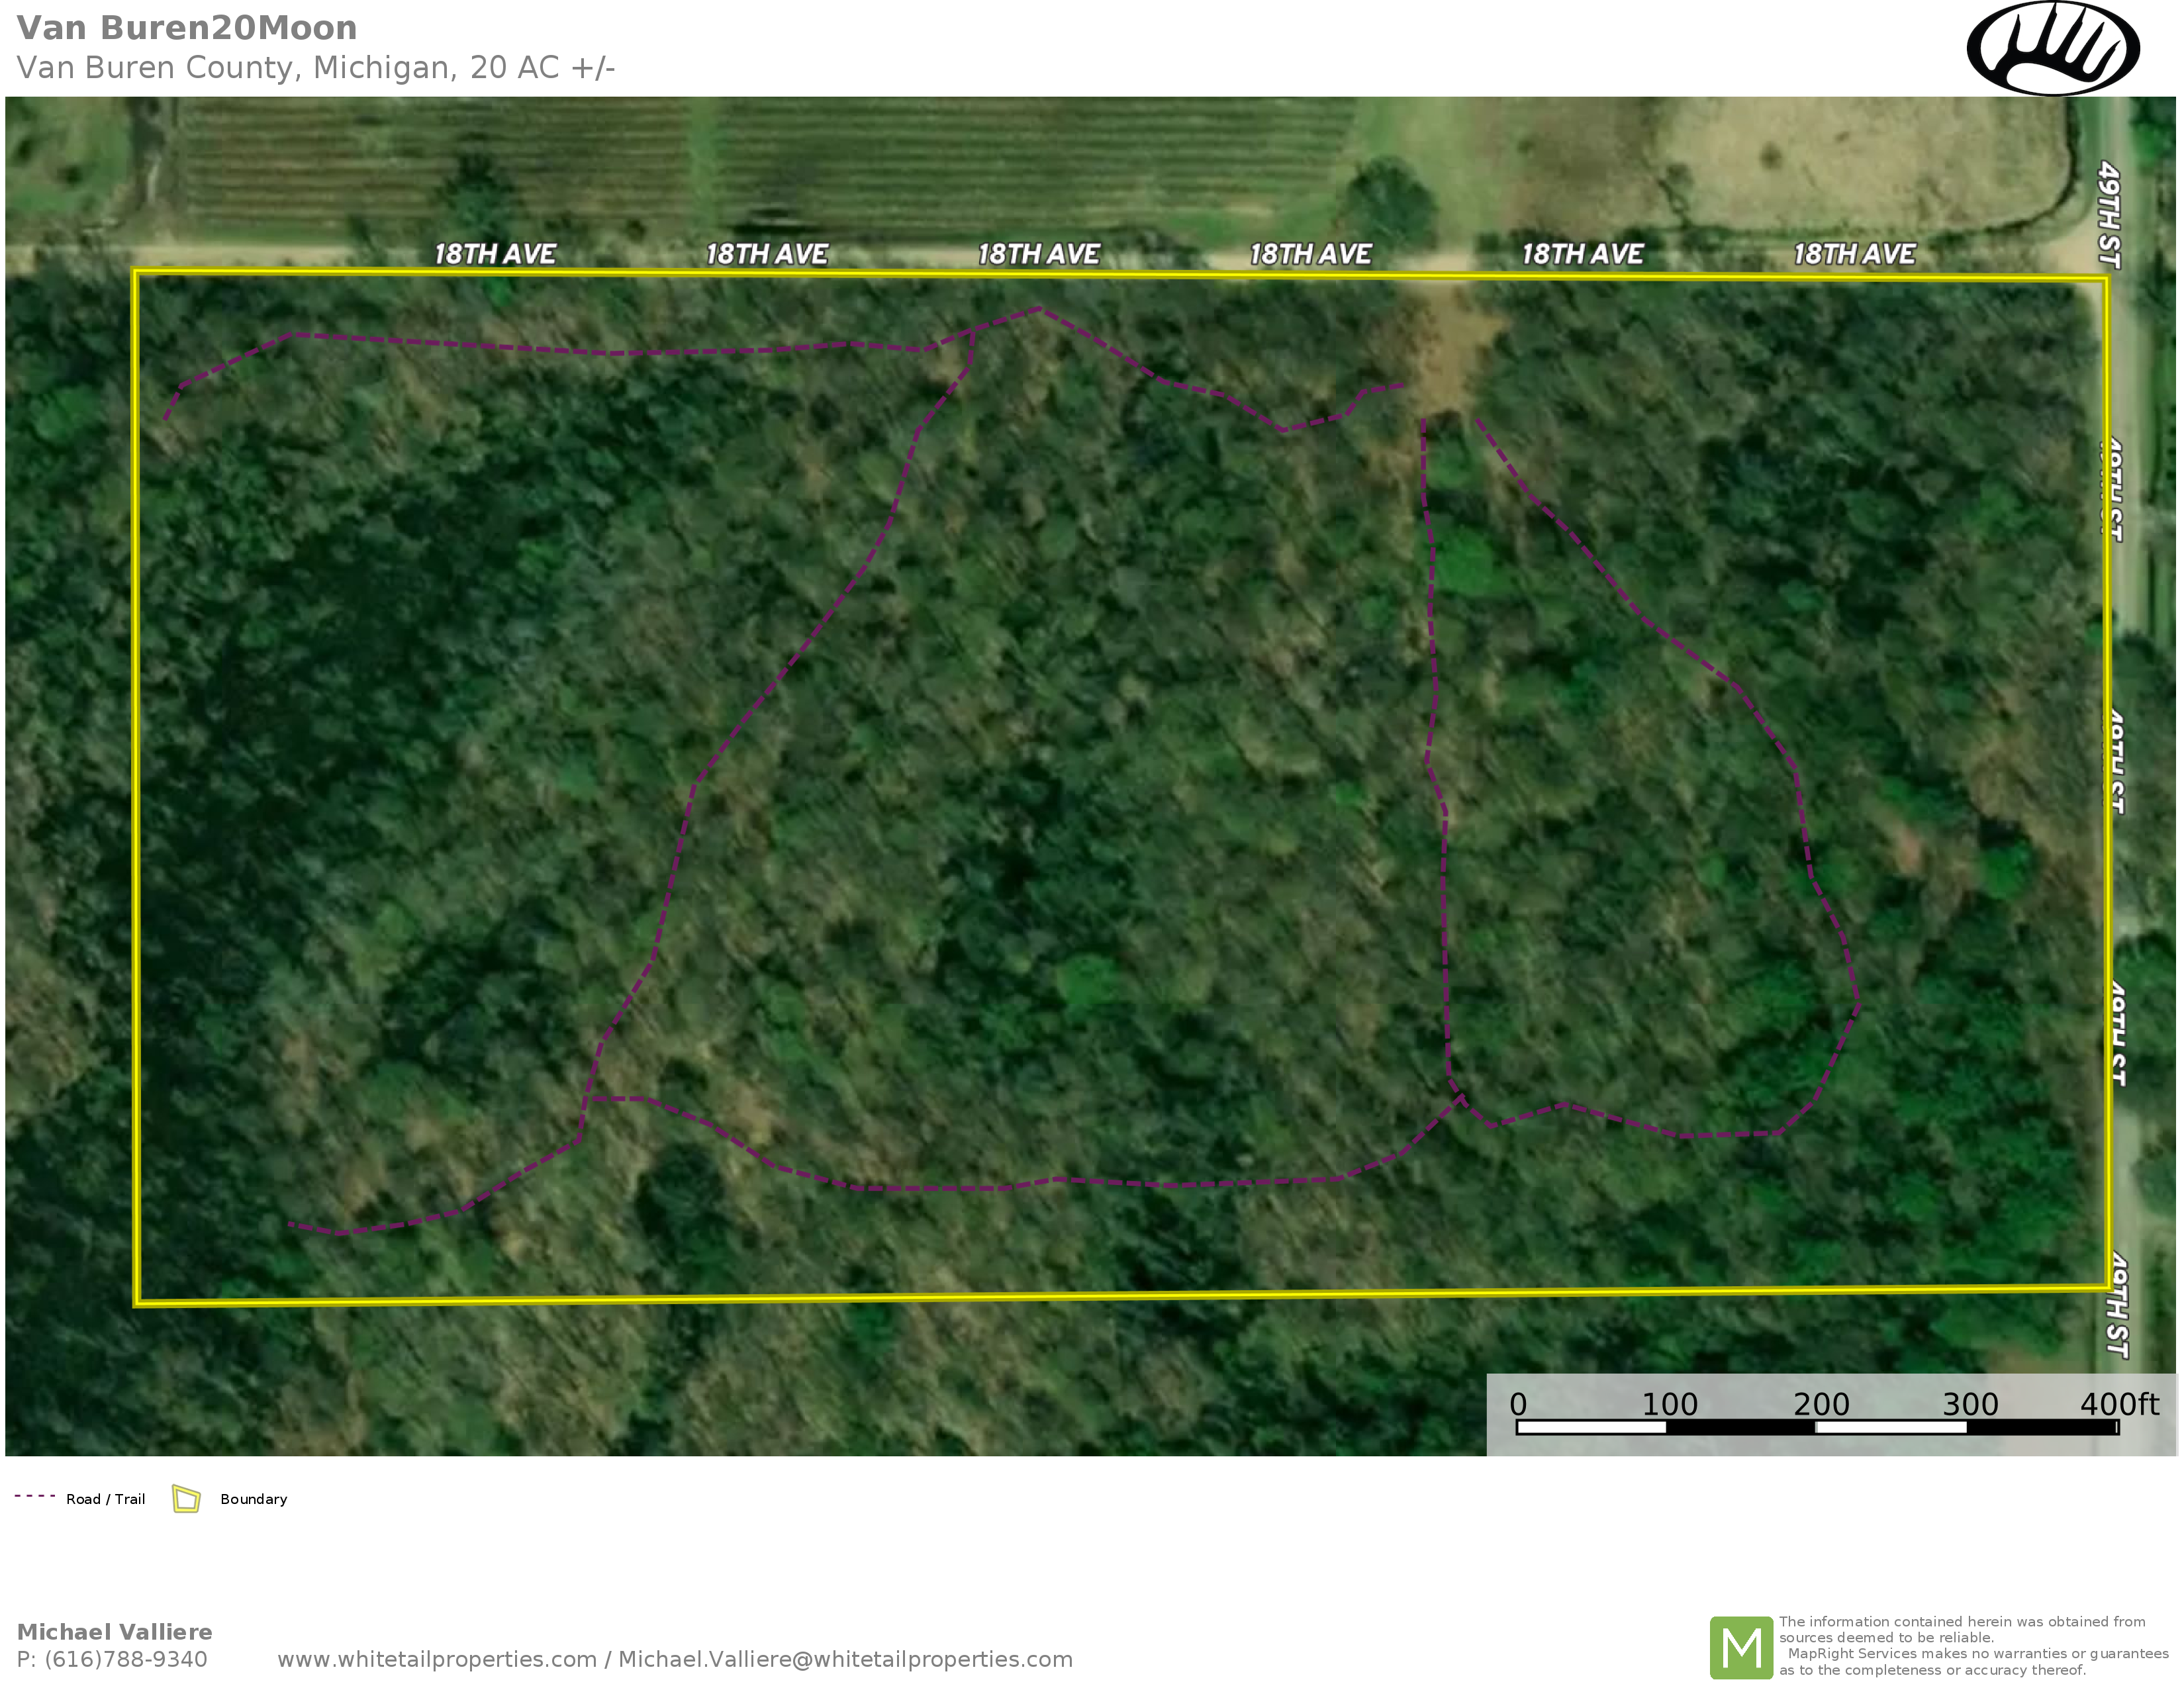Viewport: 2184px width, 1688px height.
Task: Click the leftmost 18TH AVE road label
Action: [x=494, y=254]
